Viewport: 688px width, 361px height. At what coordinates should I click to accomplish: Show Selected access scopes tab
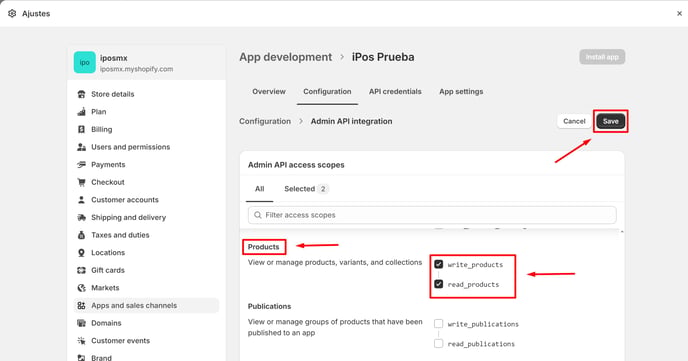(x=306, y=189)
